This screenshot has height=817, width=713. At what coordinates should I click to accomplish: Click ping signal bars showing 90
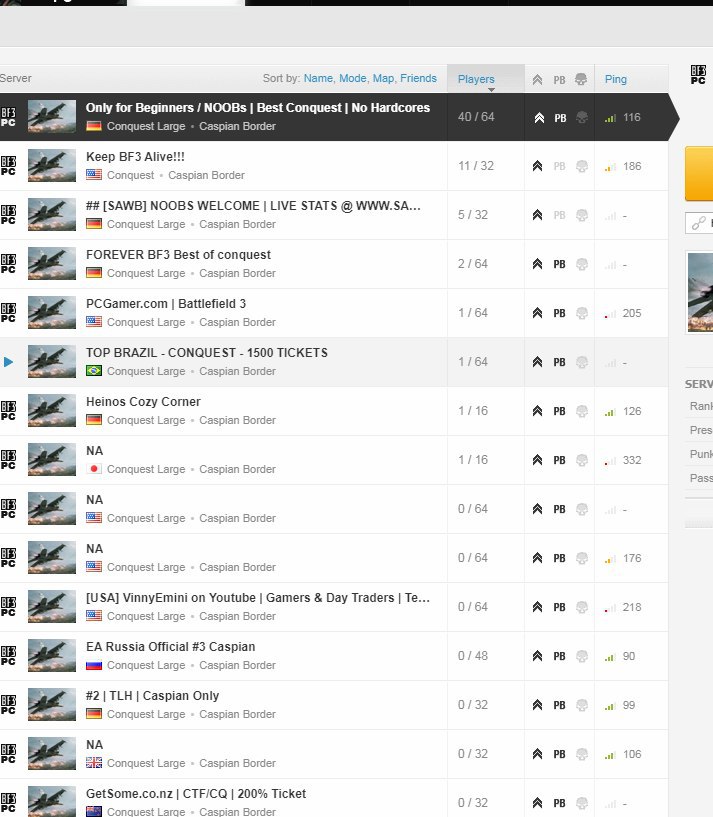[x=610, y=657]
